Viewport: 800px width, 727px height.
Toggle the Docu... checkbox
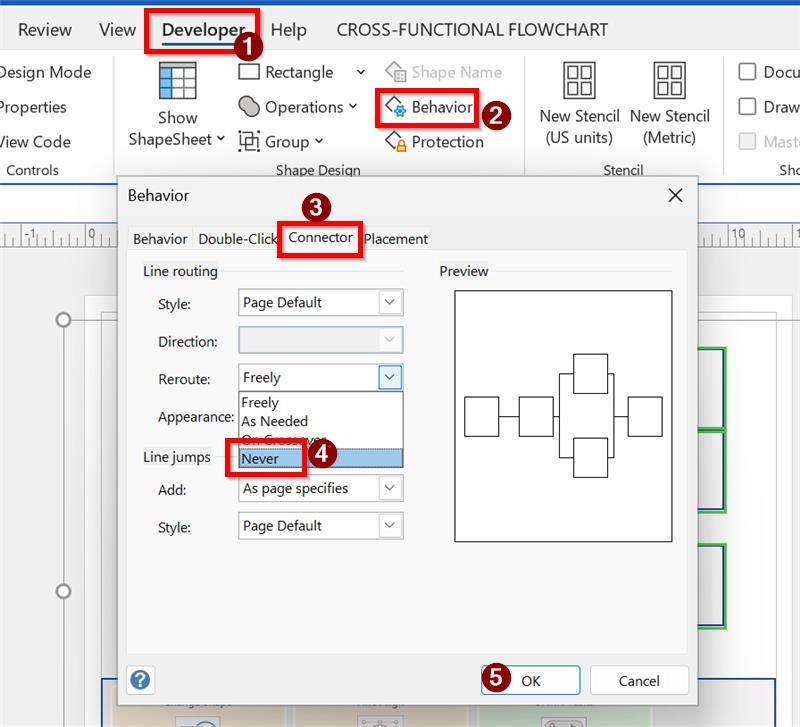click(747, 71)
